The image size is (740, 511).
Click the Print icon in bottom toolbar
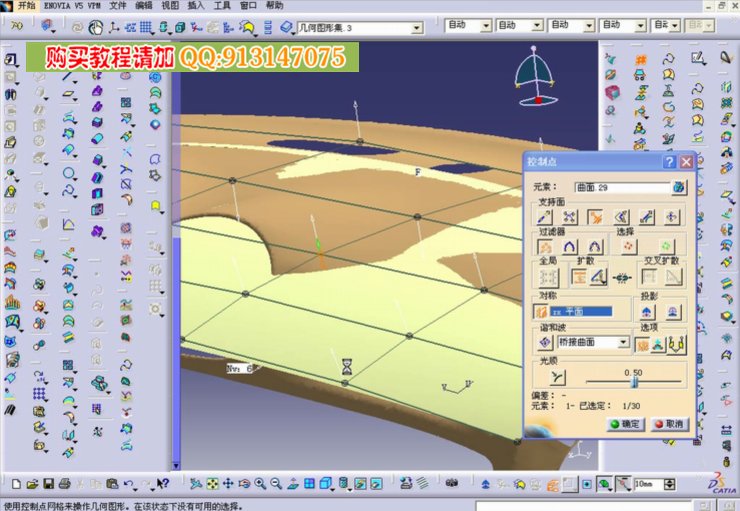(x=62, y=484)
